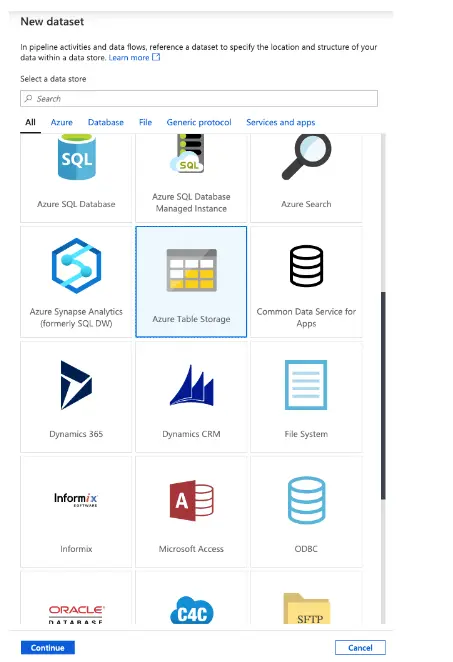The height and width of the screenshot is (662, 453).
Task: Click the Continue button
Action: click(48, 648)
